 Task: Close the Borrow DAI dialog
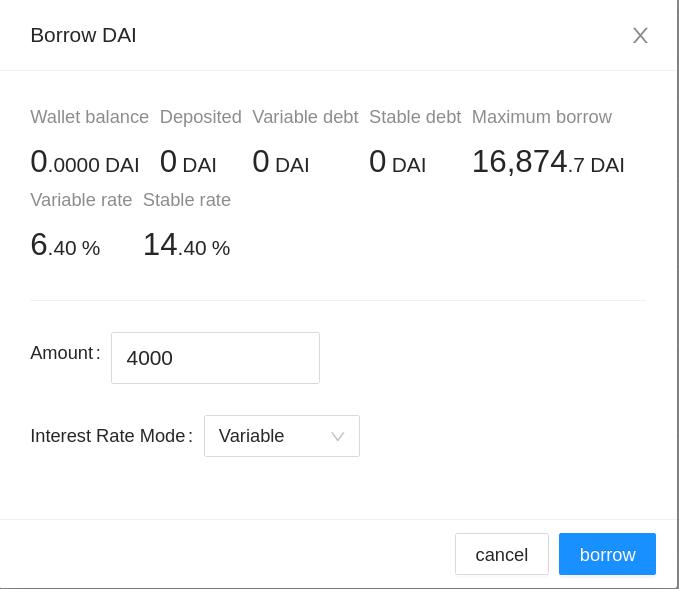click(640, 36)
